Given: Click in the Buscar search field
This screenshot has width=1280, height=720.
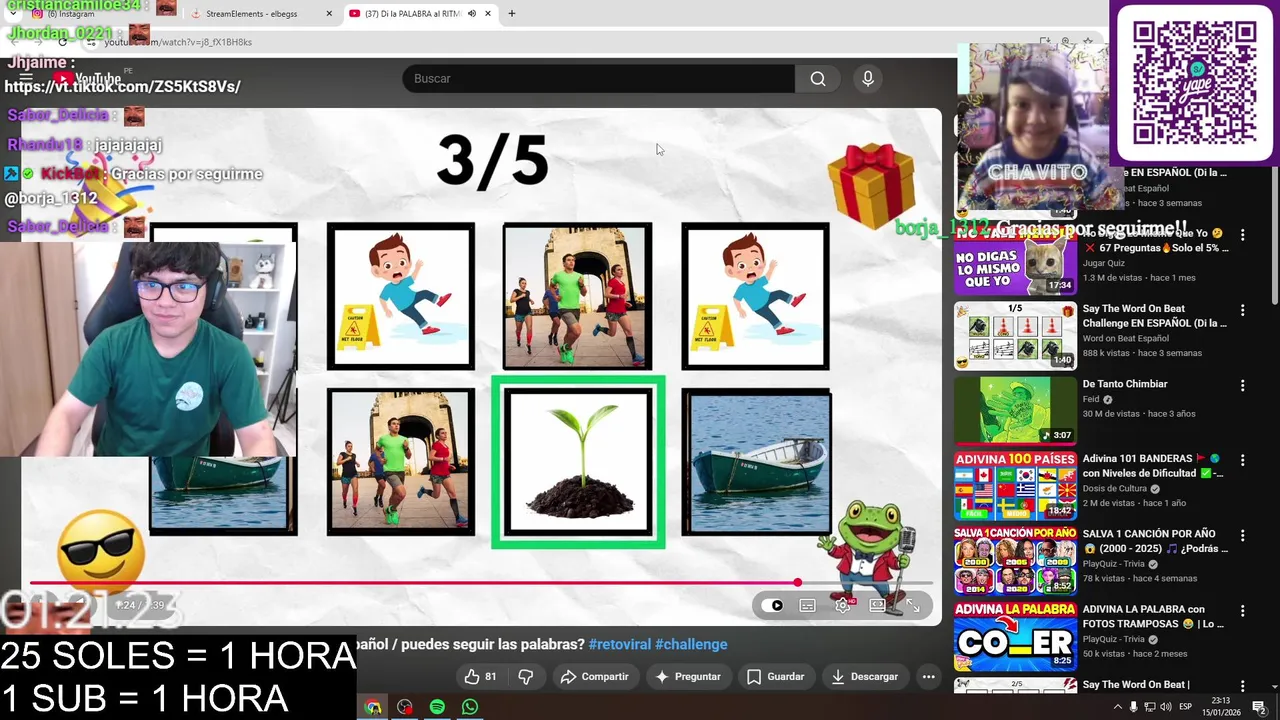Looking at the screenshot, I should tap(598, 79).
